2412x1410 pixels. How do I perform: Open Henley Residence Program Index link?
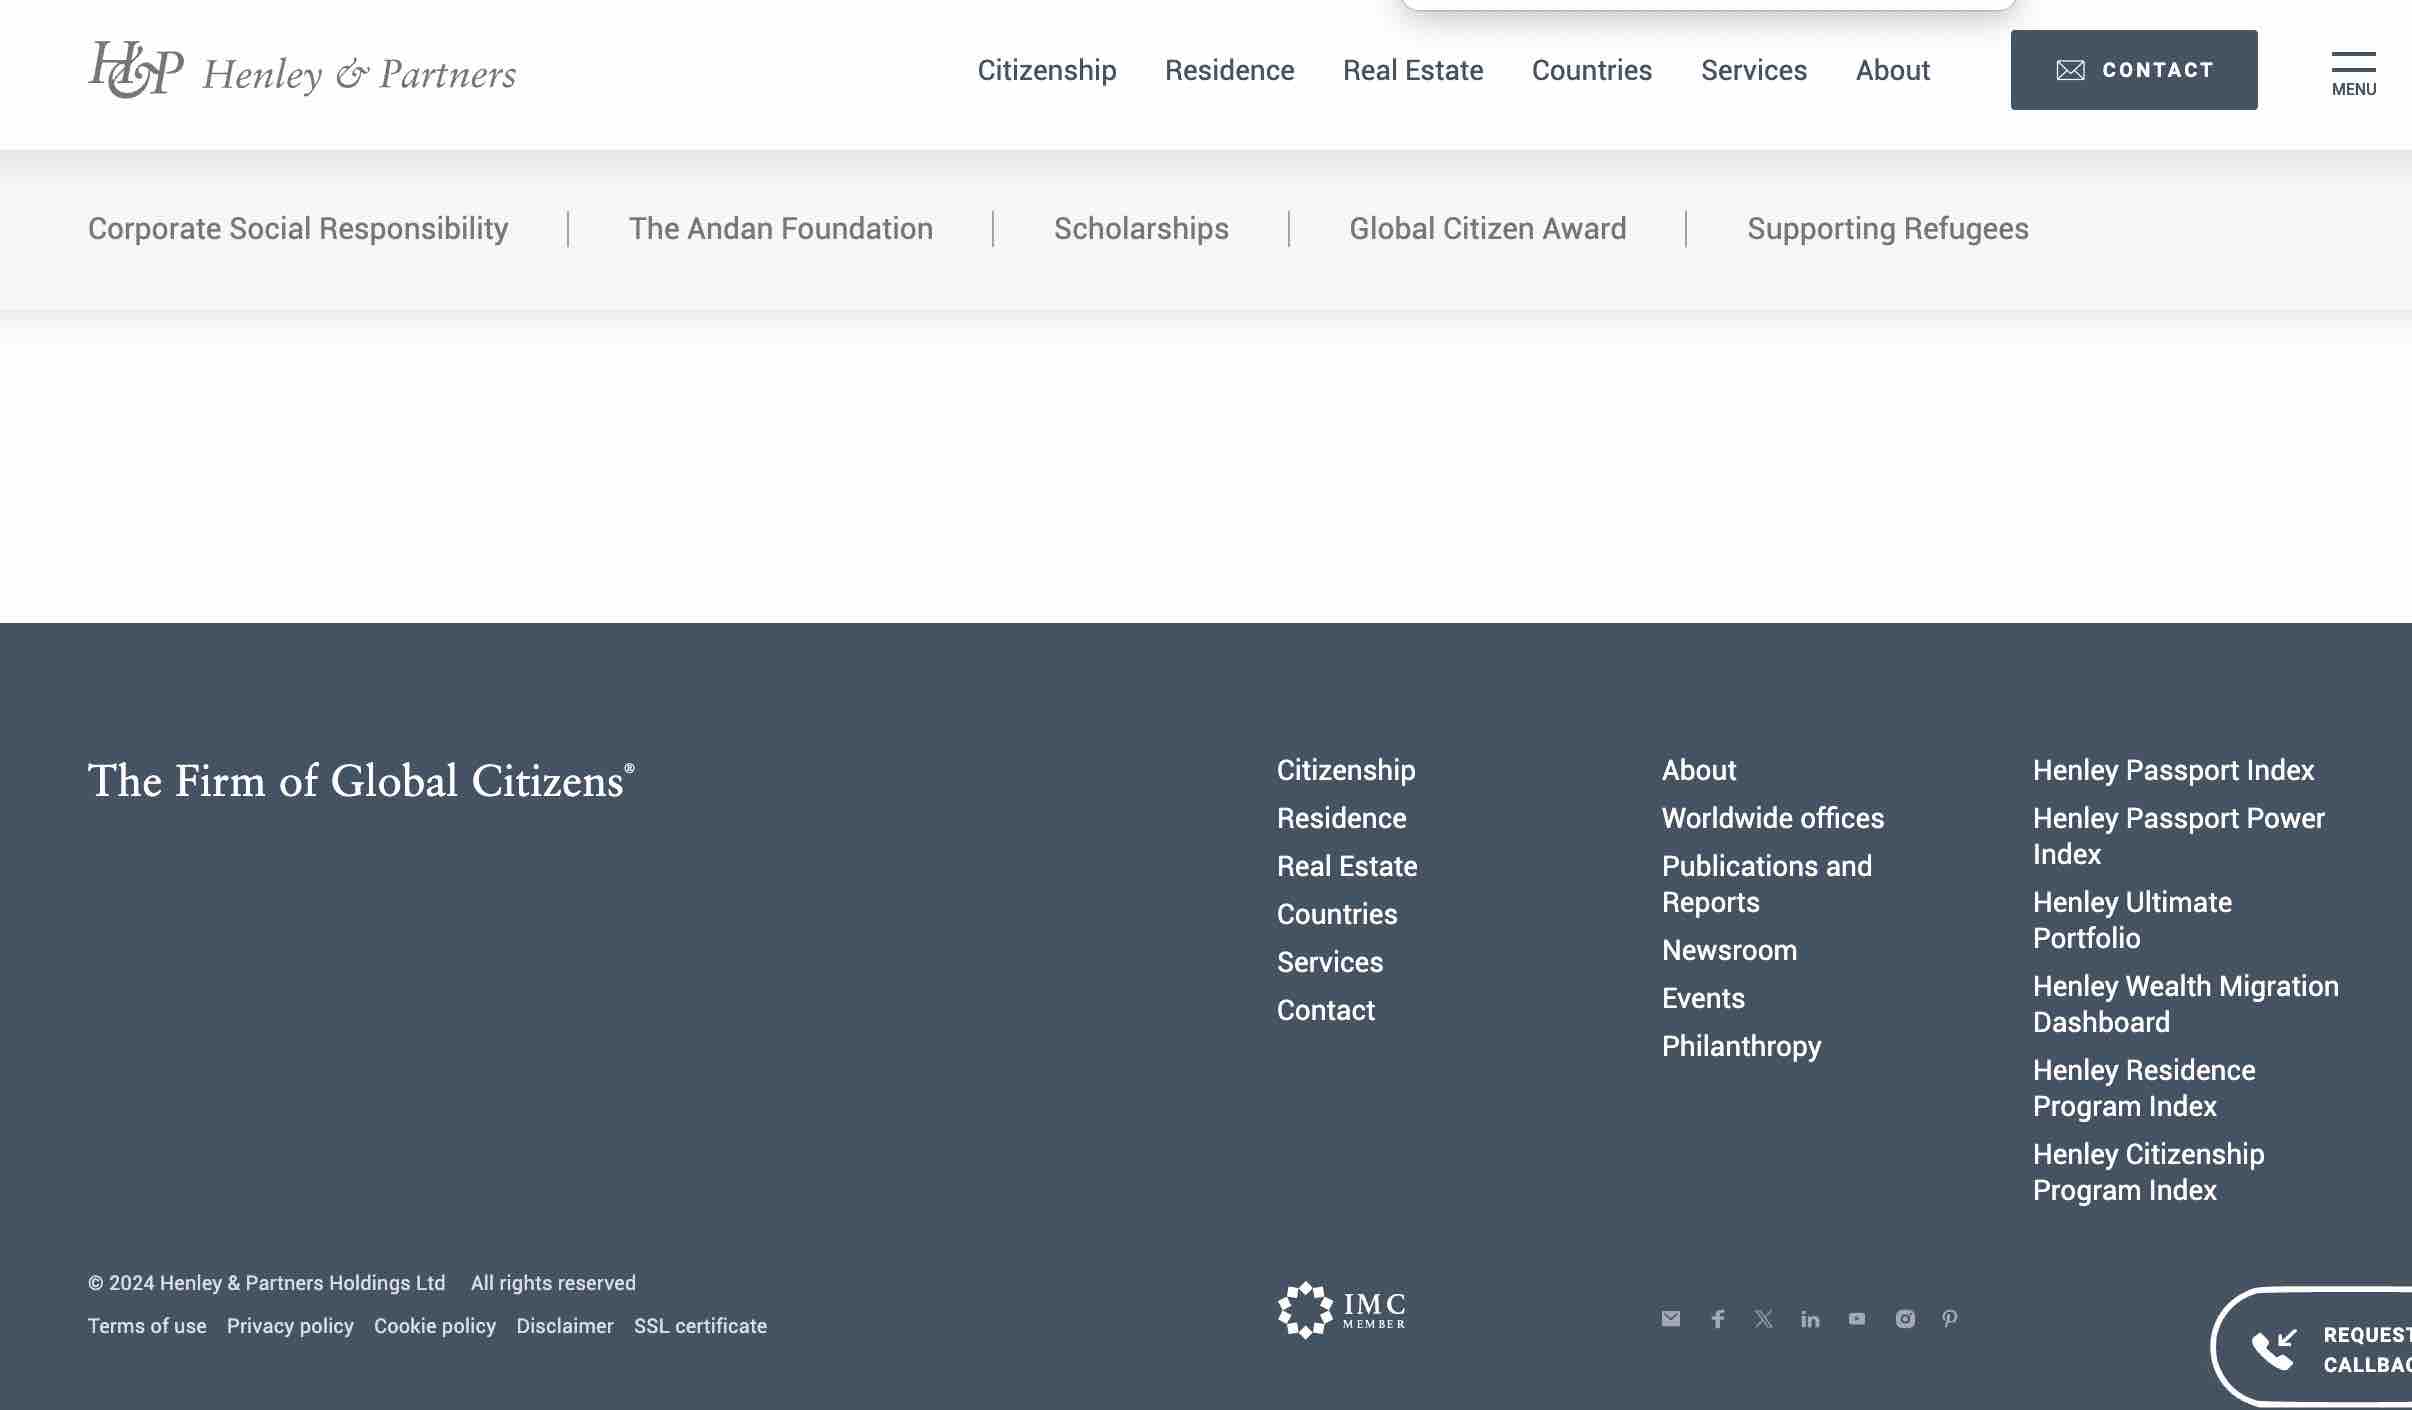tap(2144, 1088)
